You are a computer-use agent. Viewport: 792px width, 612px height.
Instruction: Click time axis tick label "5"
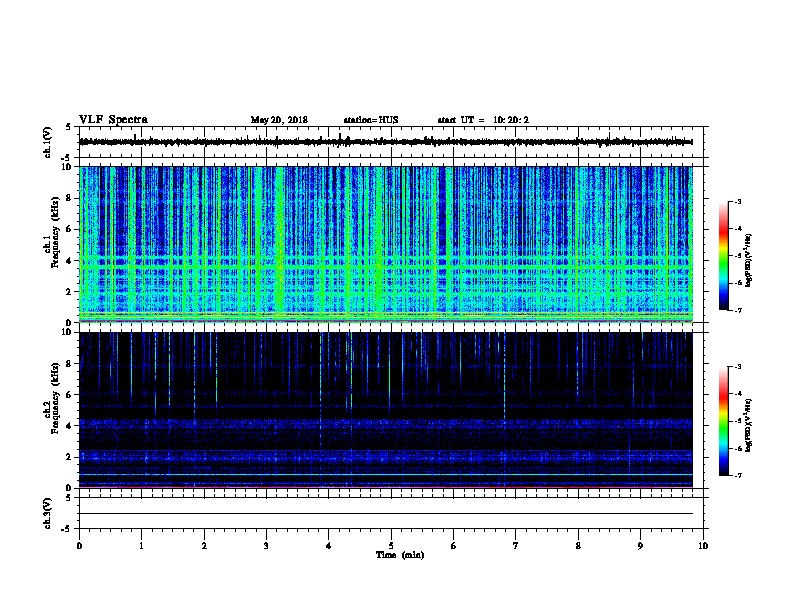(x=391, y=546)
